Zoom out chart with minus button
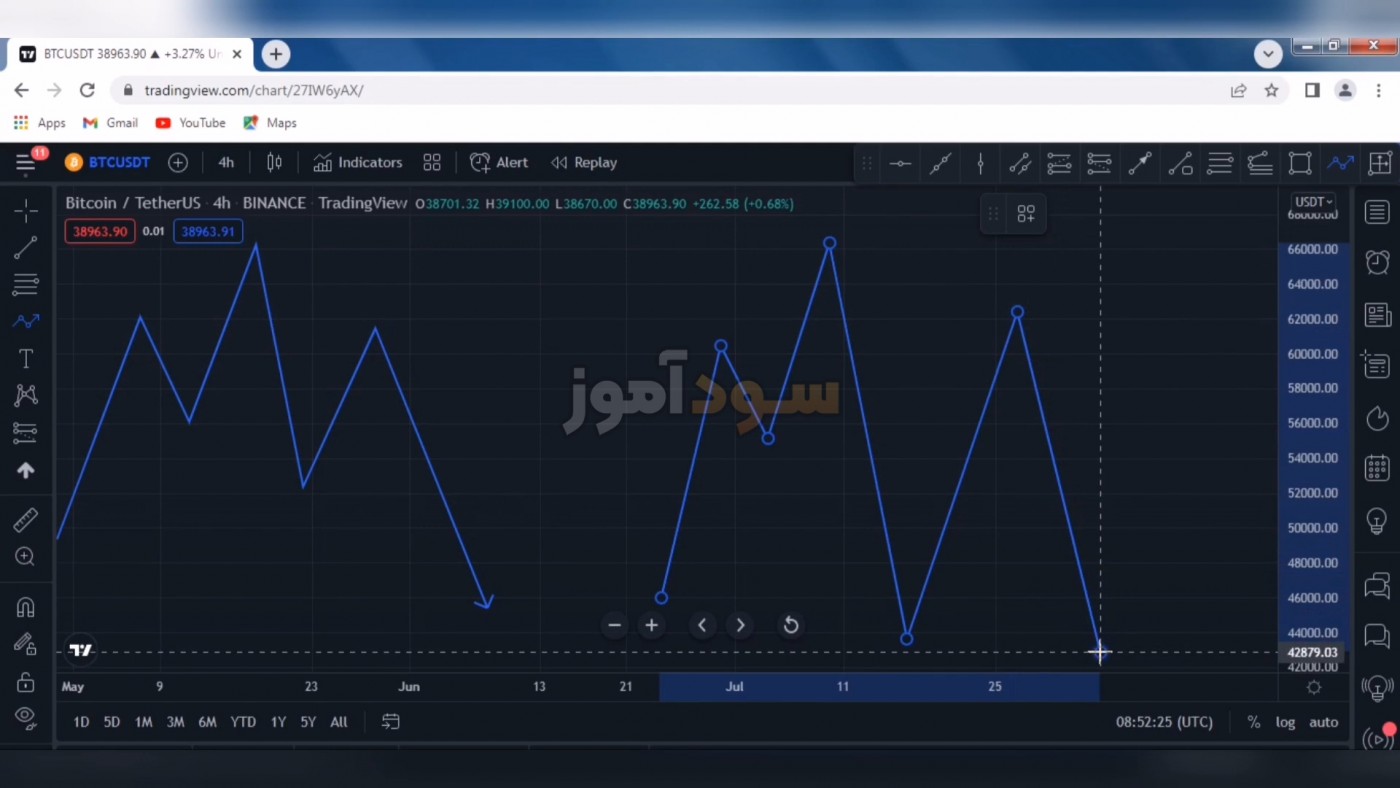 (614, 625)
